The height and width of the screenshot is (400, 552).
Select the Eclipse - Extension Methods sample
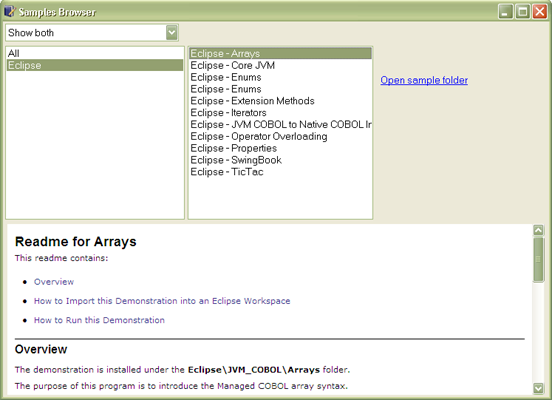click(280, 101)
